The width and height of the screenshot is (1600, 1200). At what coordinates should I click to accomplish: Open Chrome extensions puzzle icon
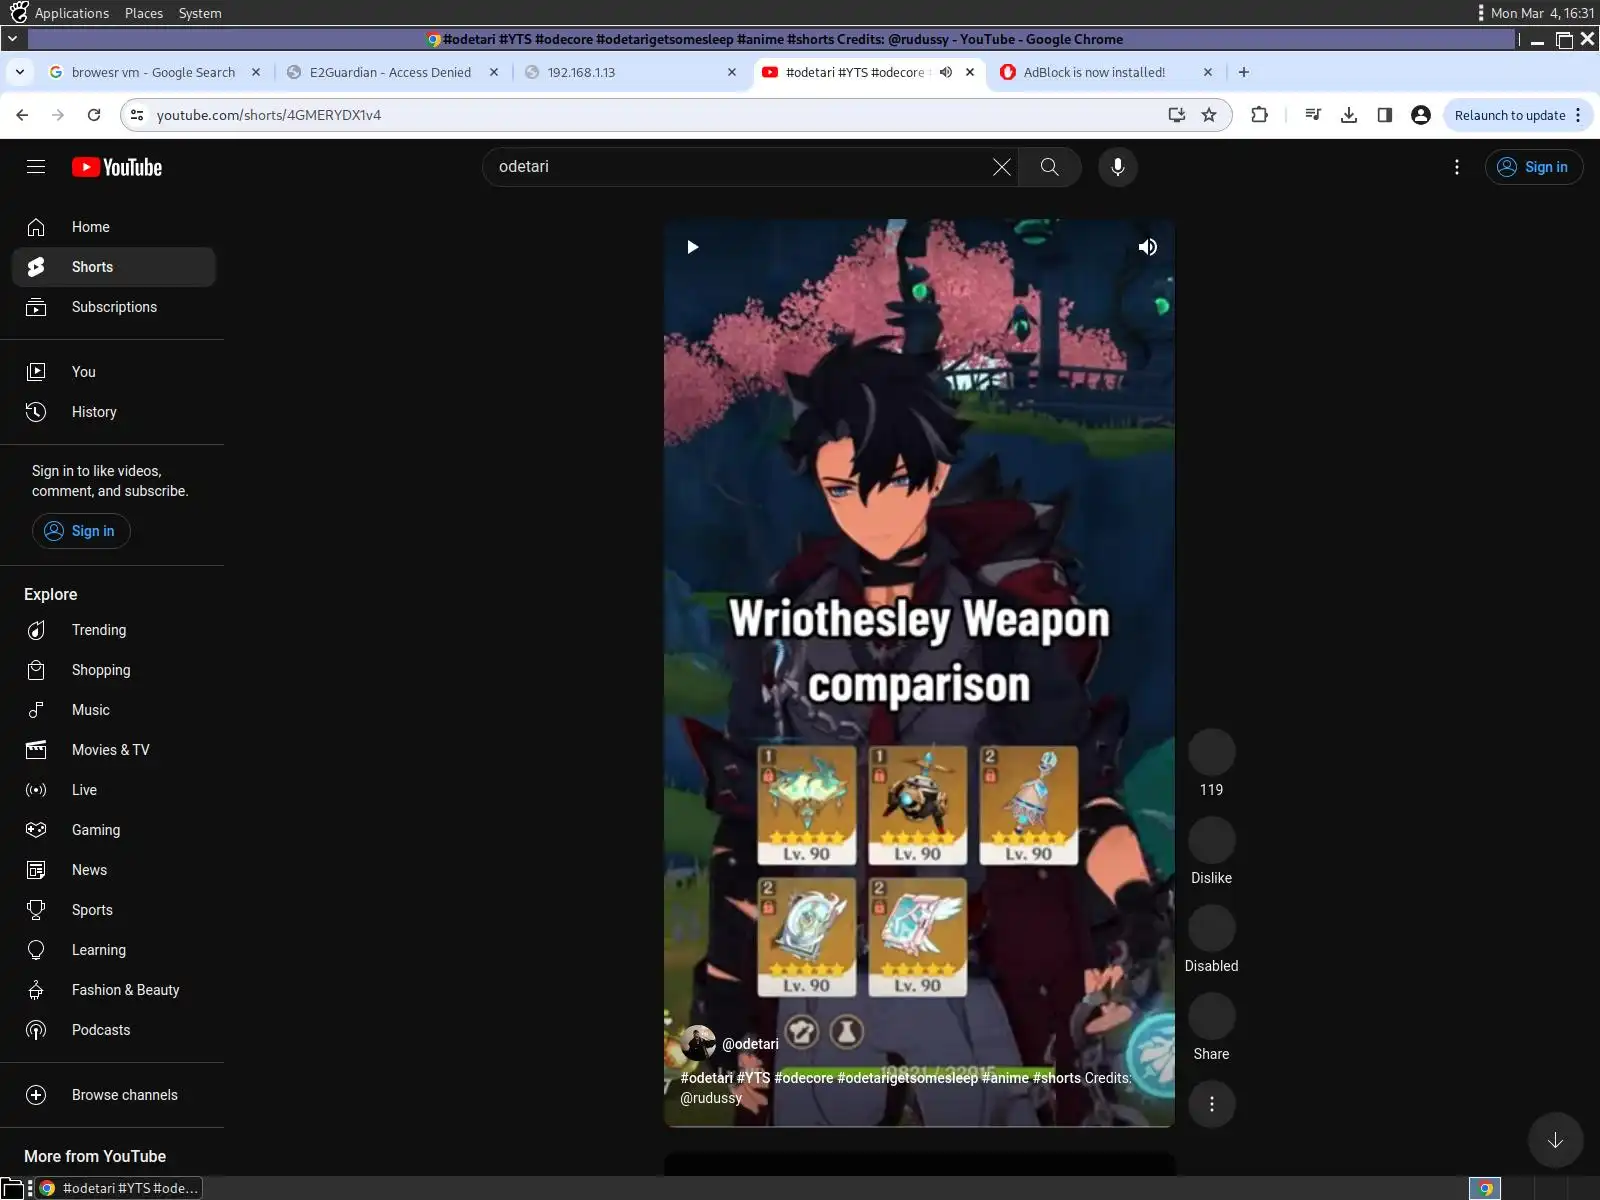[x=1259, y=115]
